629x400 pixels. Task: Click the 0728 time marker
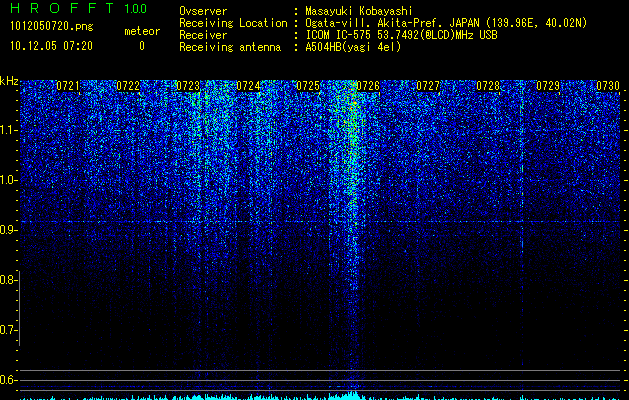click(x=488, y=86)
